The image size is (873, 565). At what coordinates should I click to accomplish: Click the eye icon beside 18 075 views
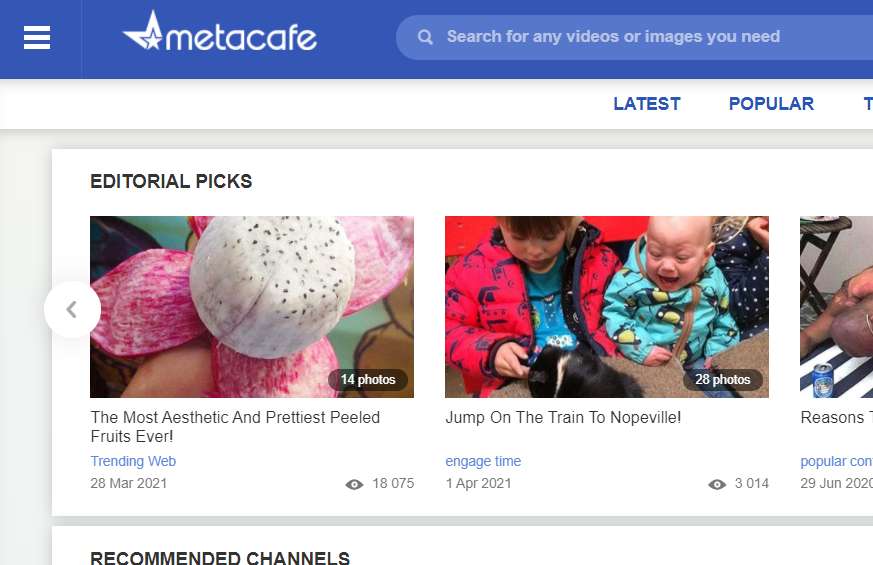354,484
